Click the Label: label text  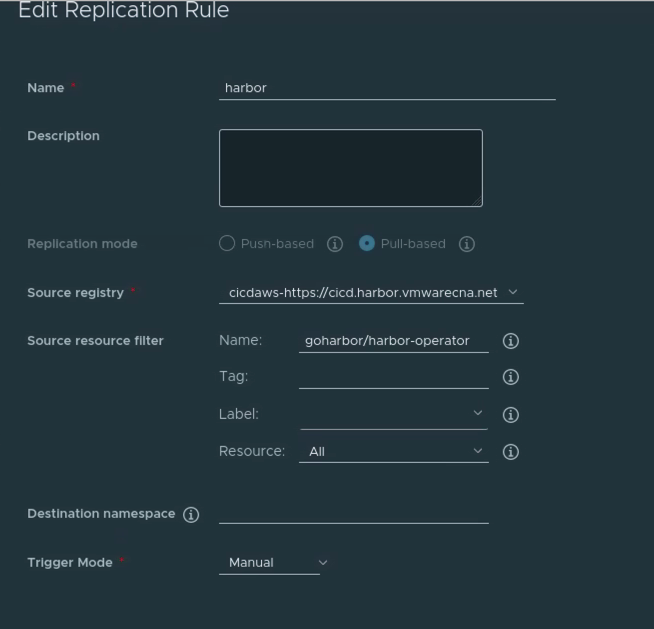click(239, 414)
